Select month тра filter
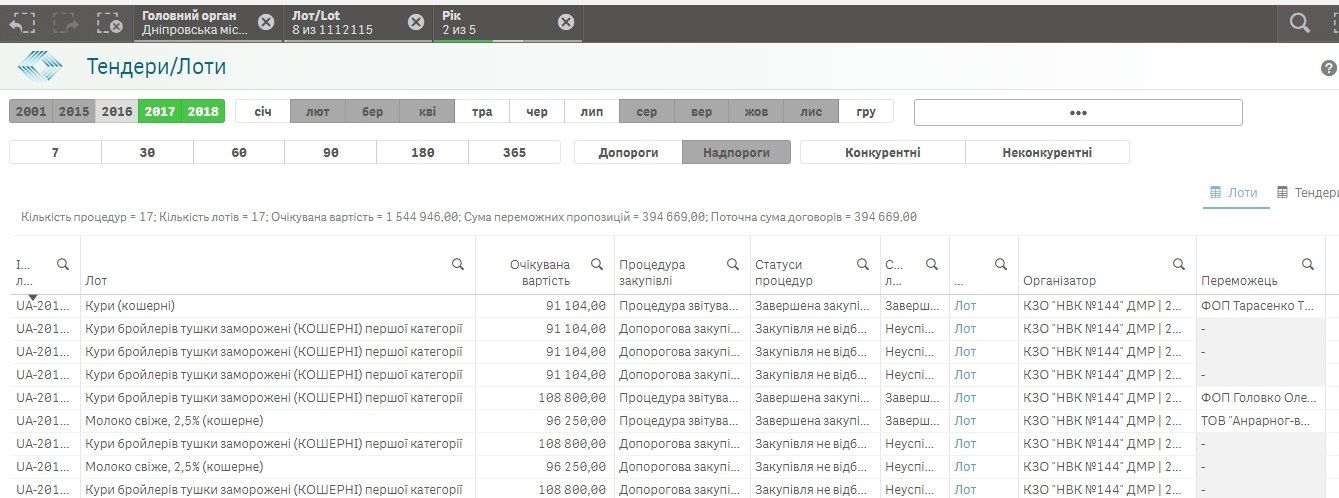Image resolution: width=1339 pixels, height=498 pixels. click(x=482, y=112)
